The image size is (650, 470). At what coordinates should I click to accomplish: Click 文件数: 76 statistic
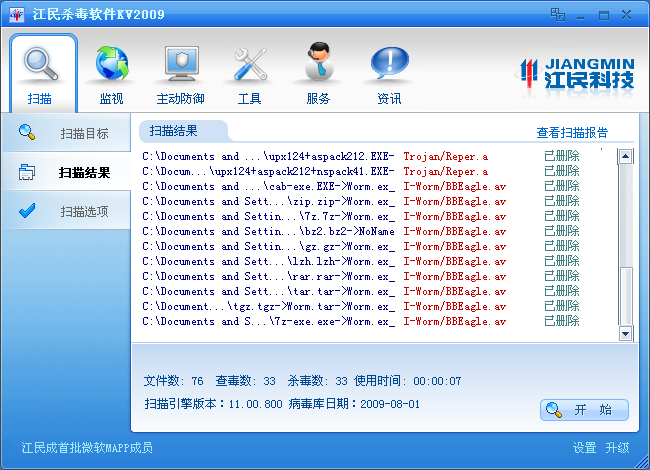(x=173, y=380)
